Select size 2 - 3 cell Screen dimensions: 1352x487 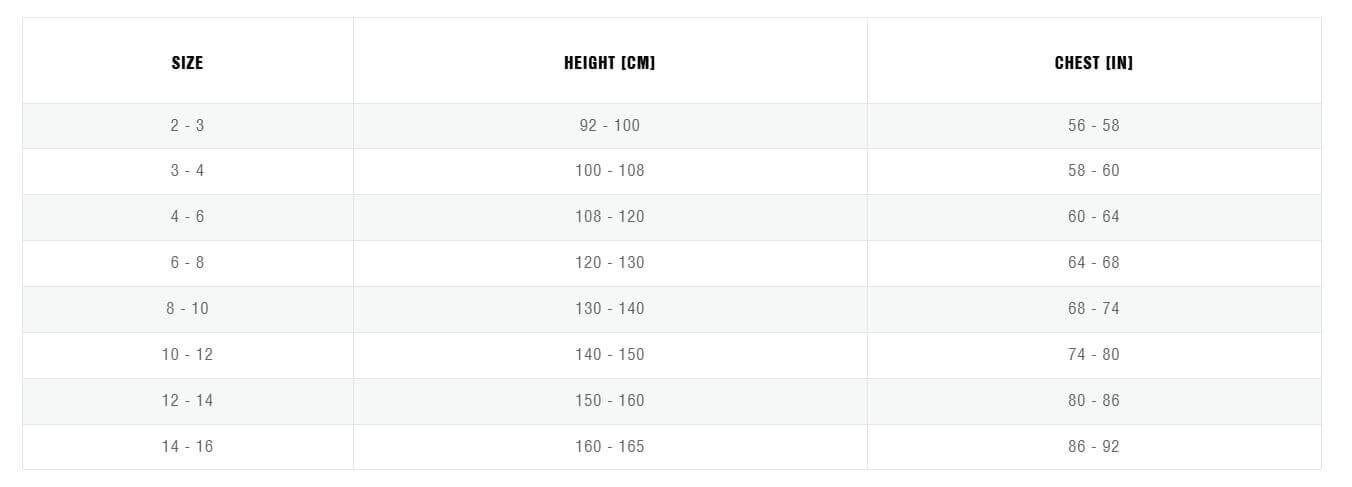pyautogui.click(x=187, y=125)
